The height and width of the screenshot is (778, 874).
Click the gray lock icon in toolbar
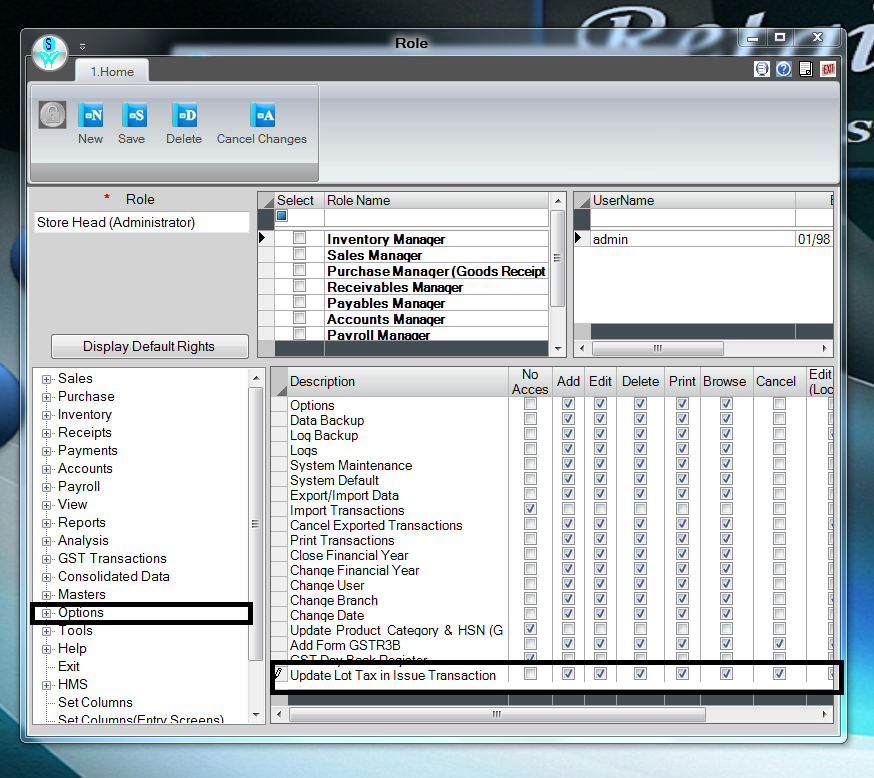[52, 115]
